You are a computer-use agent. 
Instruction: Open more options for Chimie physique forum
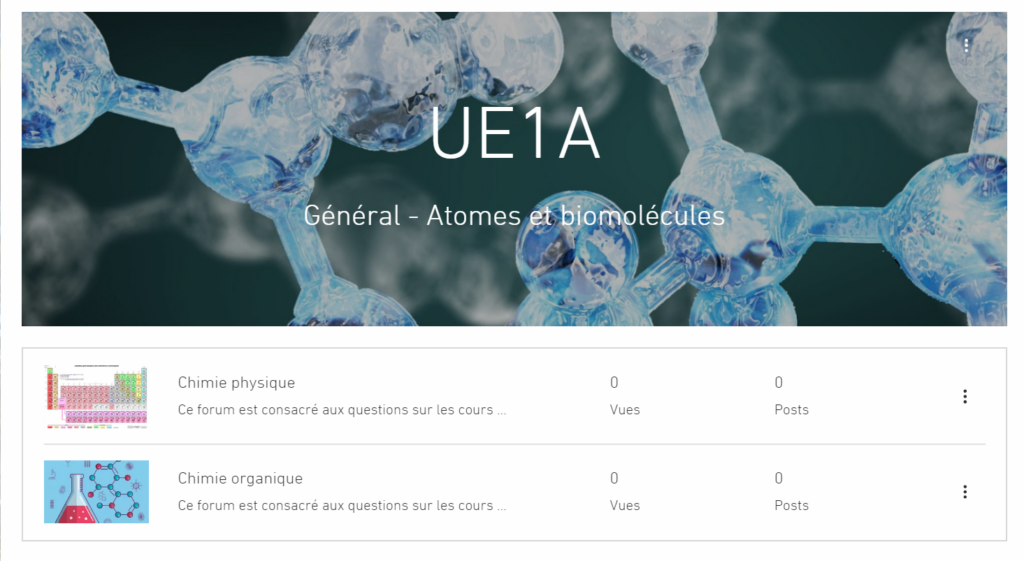pos(965,396)
